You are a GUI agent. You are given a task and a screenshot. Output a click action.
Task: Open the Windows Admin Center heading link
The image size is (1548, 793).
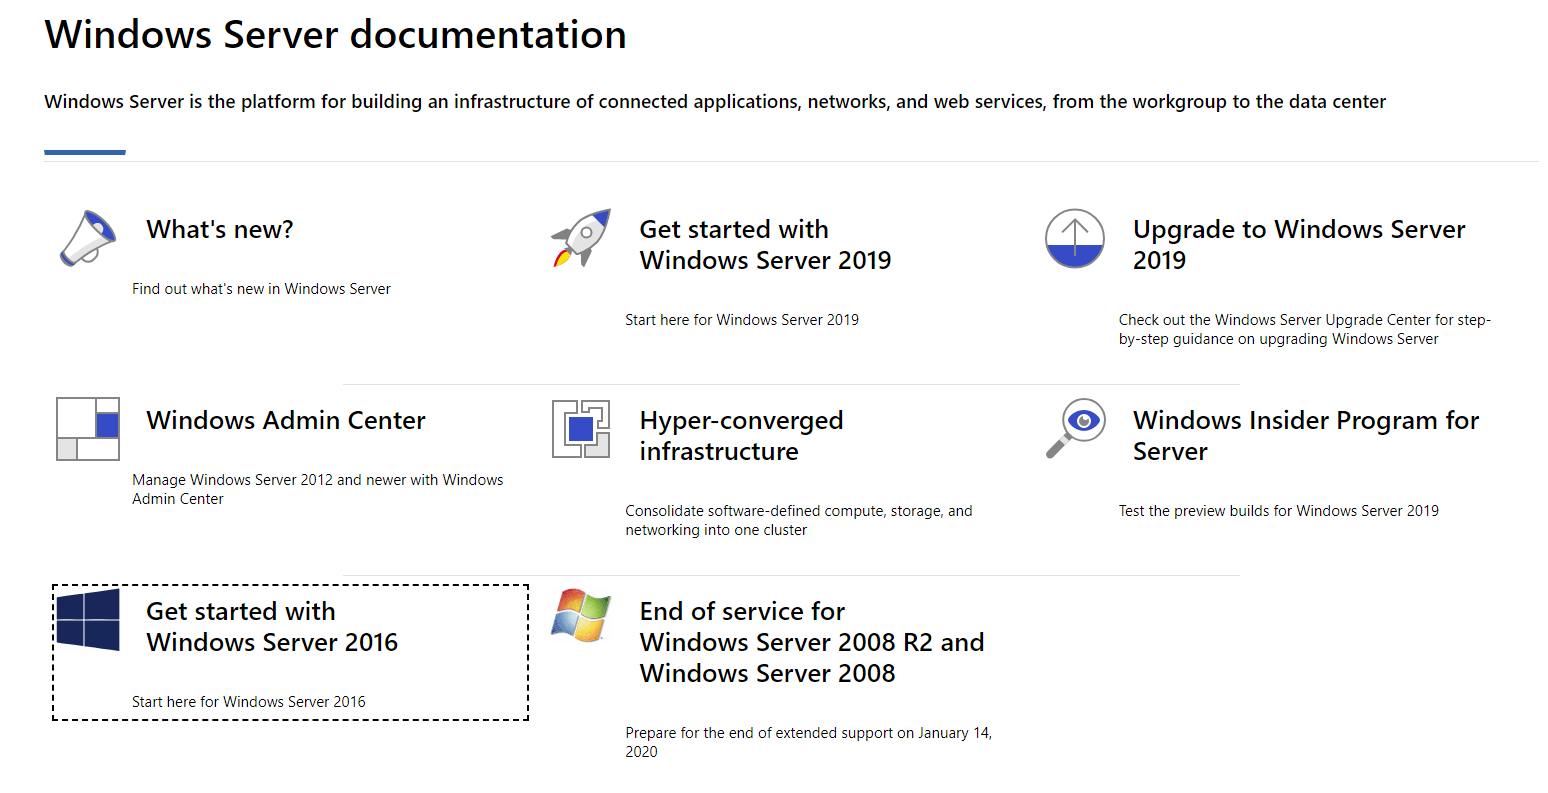point(286,420)
